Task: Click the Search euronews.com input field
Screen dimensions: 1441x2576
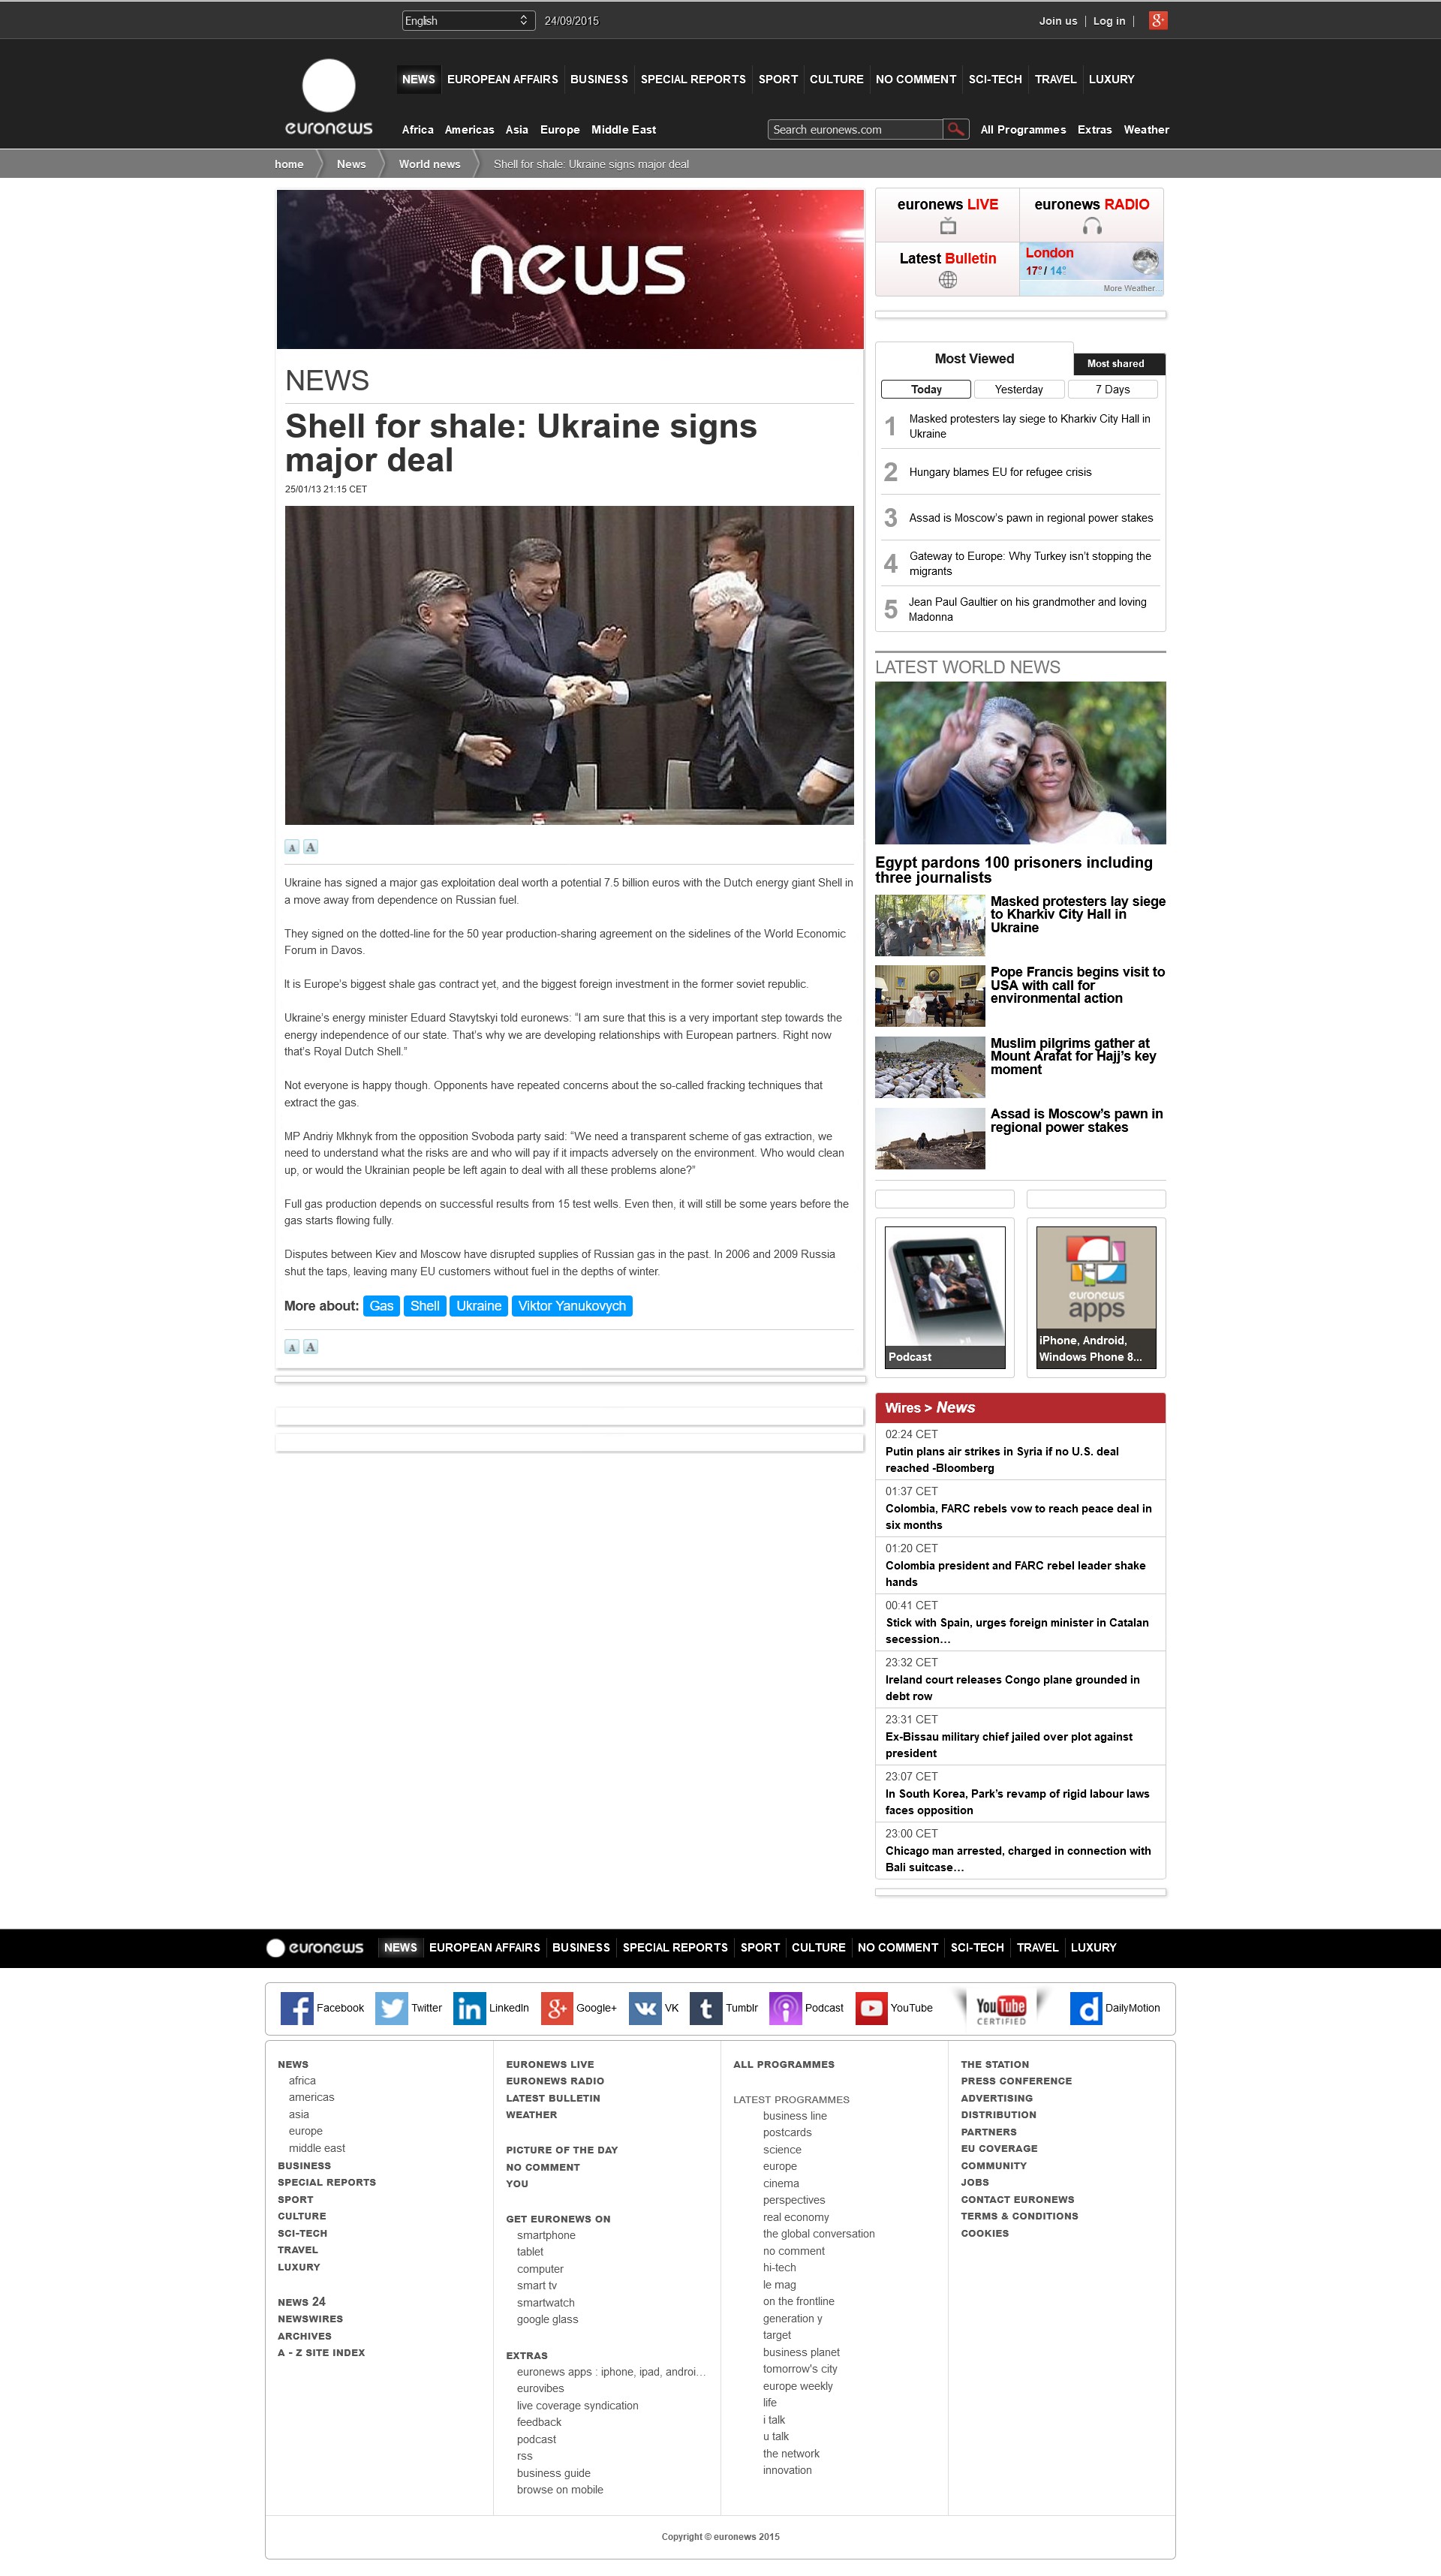Action: [x=855, y=129]
